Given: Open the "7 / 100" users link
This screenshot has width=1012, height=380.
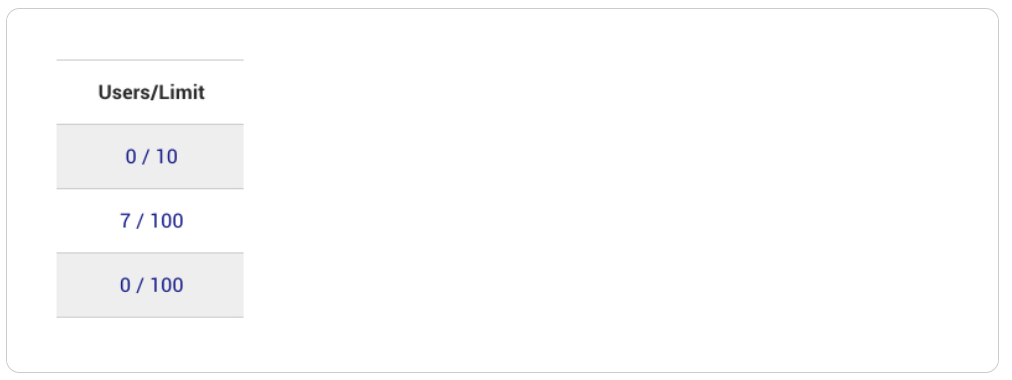Looking at the screenshot, I should point(151,221).
